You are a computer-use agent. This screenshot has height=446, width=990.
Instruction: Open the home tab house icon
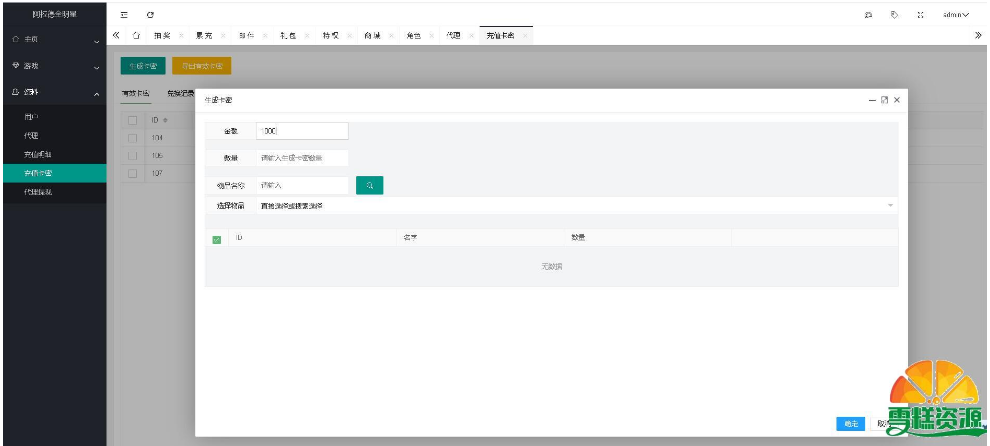click(x=136, y=36)
